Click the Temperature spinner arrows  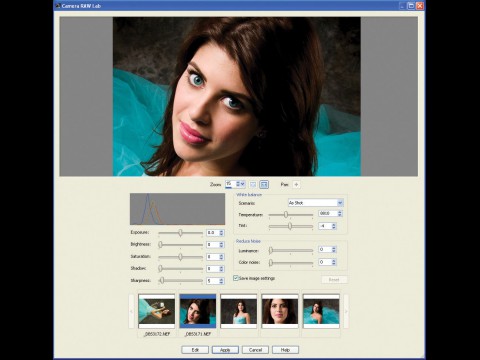[x=340, y=213]
